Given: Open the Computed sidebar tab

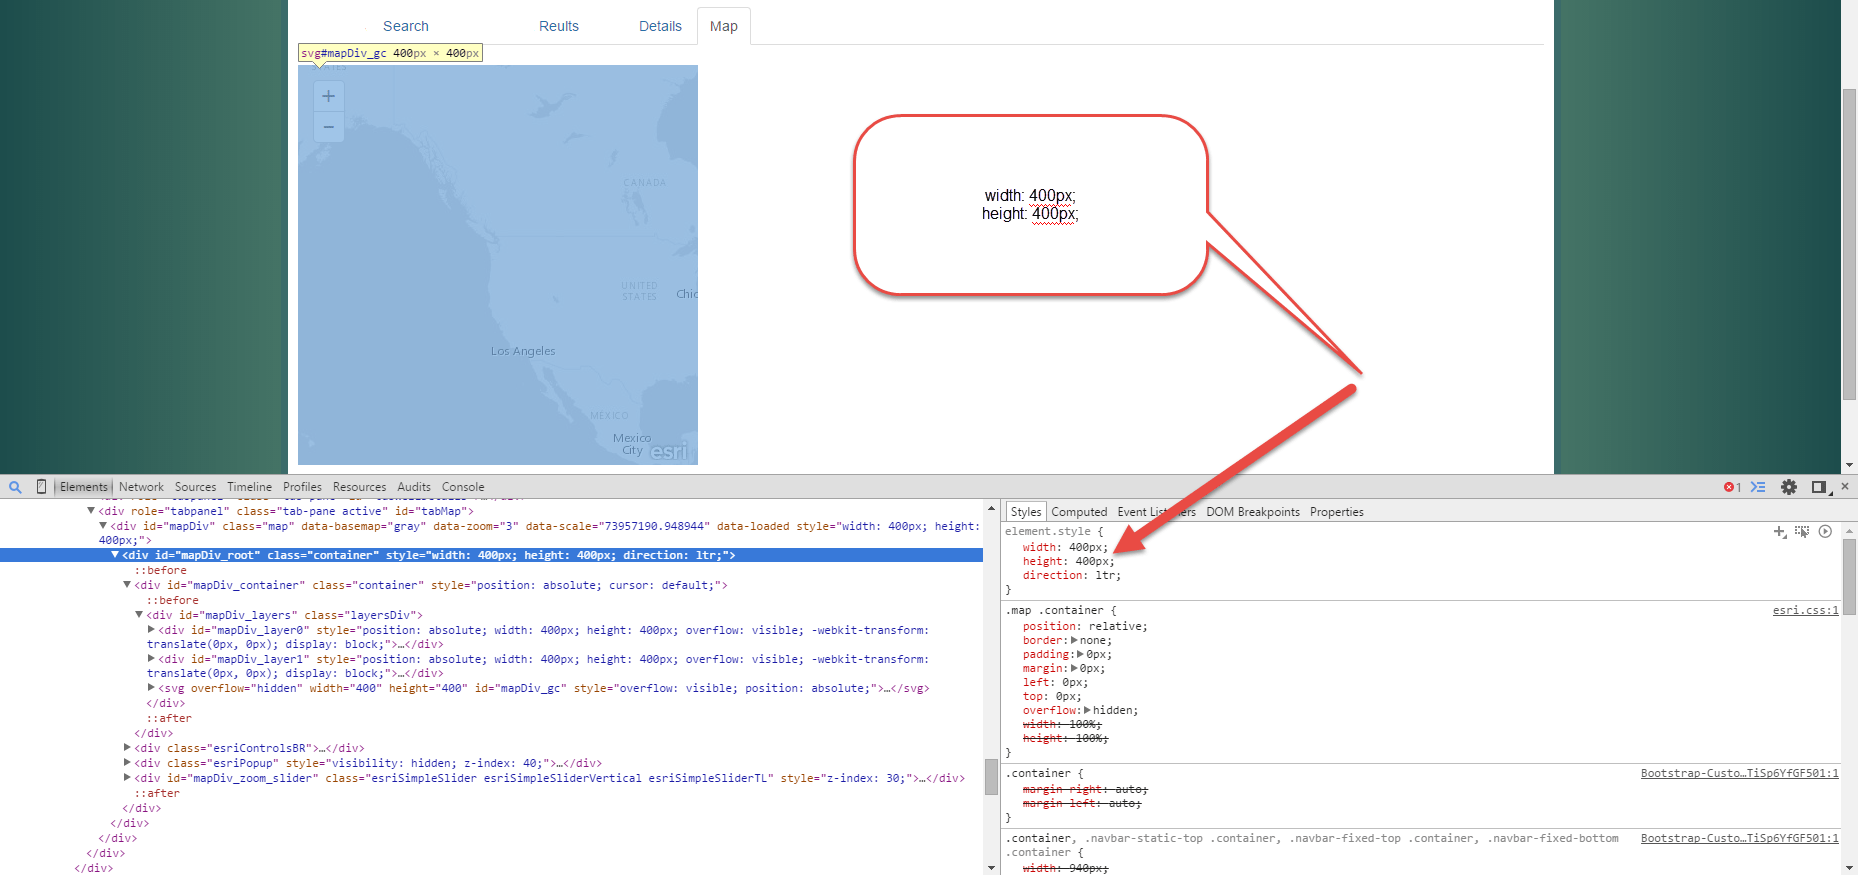Looking at the screenshot, I should click(1079, 512).
